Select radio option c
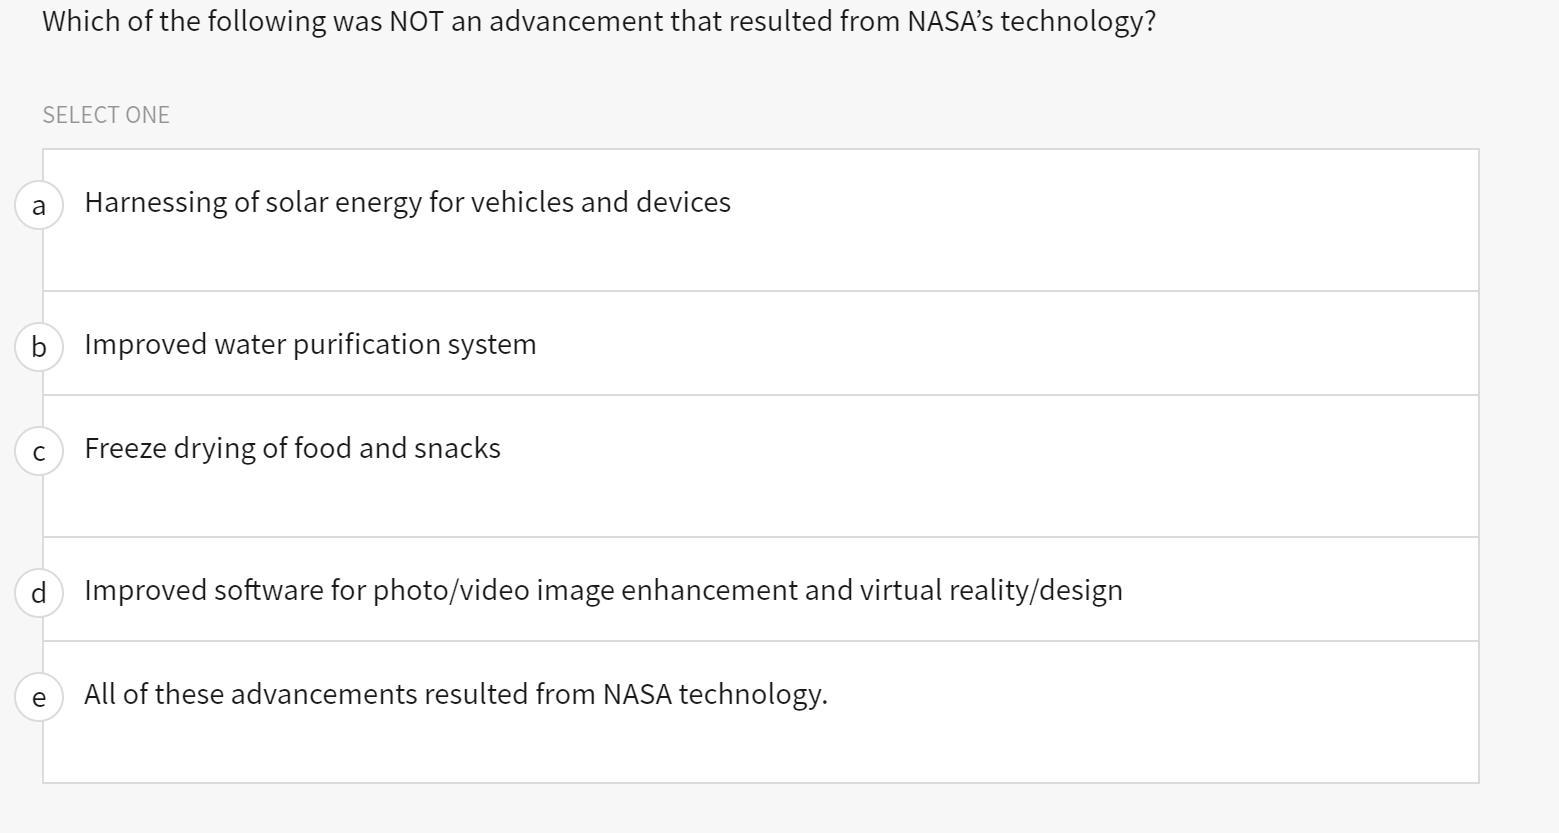The width and height of the screenshot is (1559, 833). click(x=39, y=451)
